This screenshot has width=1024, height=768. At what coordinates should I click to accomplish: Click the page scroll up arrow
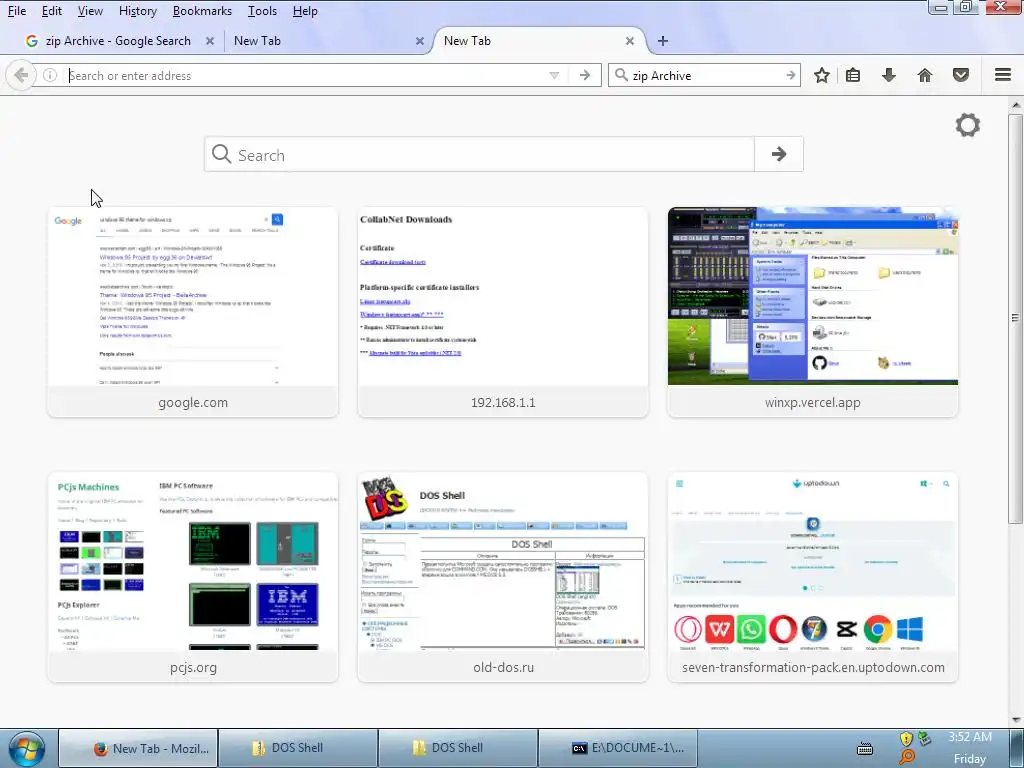1016,105
